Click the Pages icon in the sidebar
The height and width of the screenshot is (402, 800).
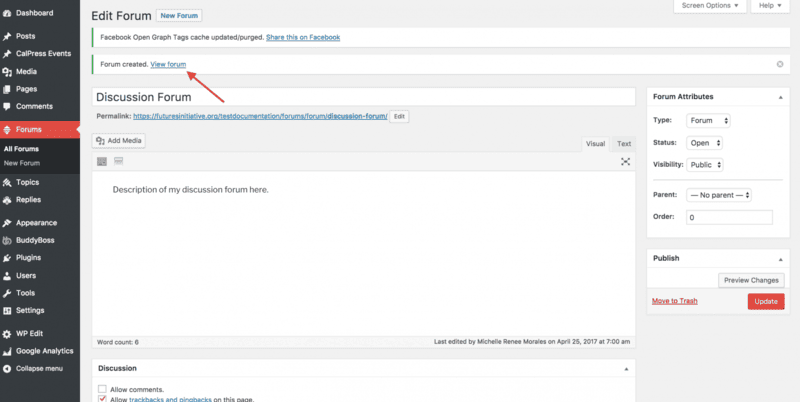[x=7, y=89]
